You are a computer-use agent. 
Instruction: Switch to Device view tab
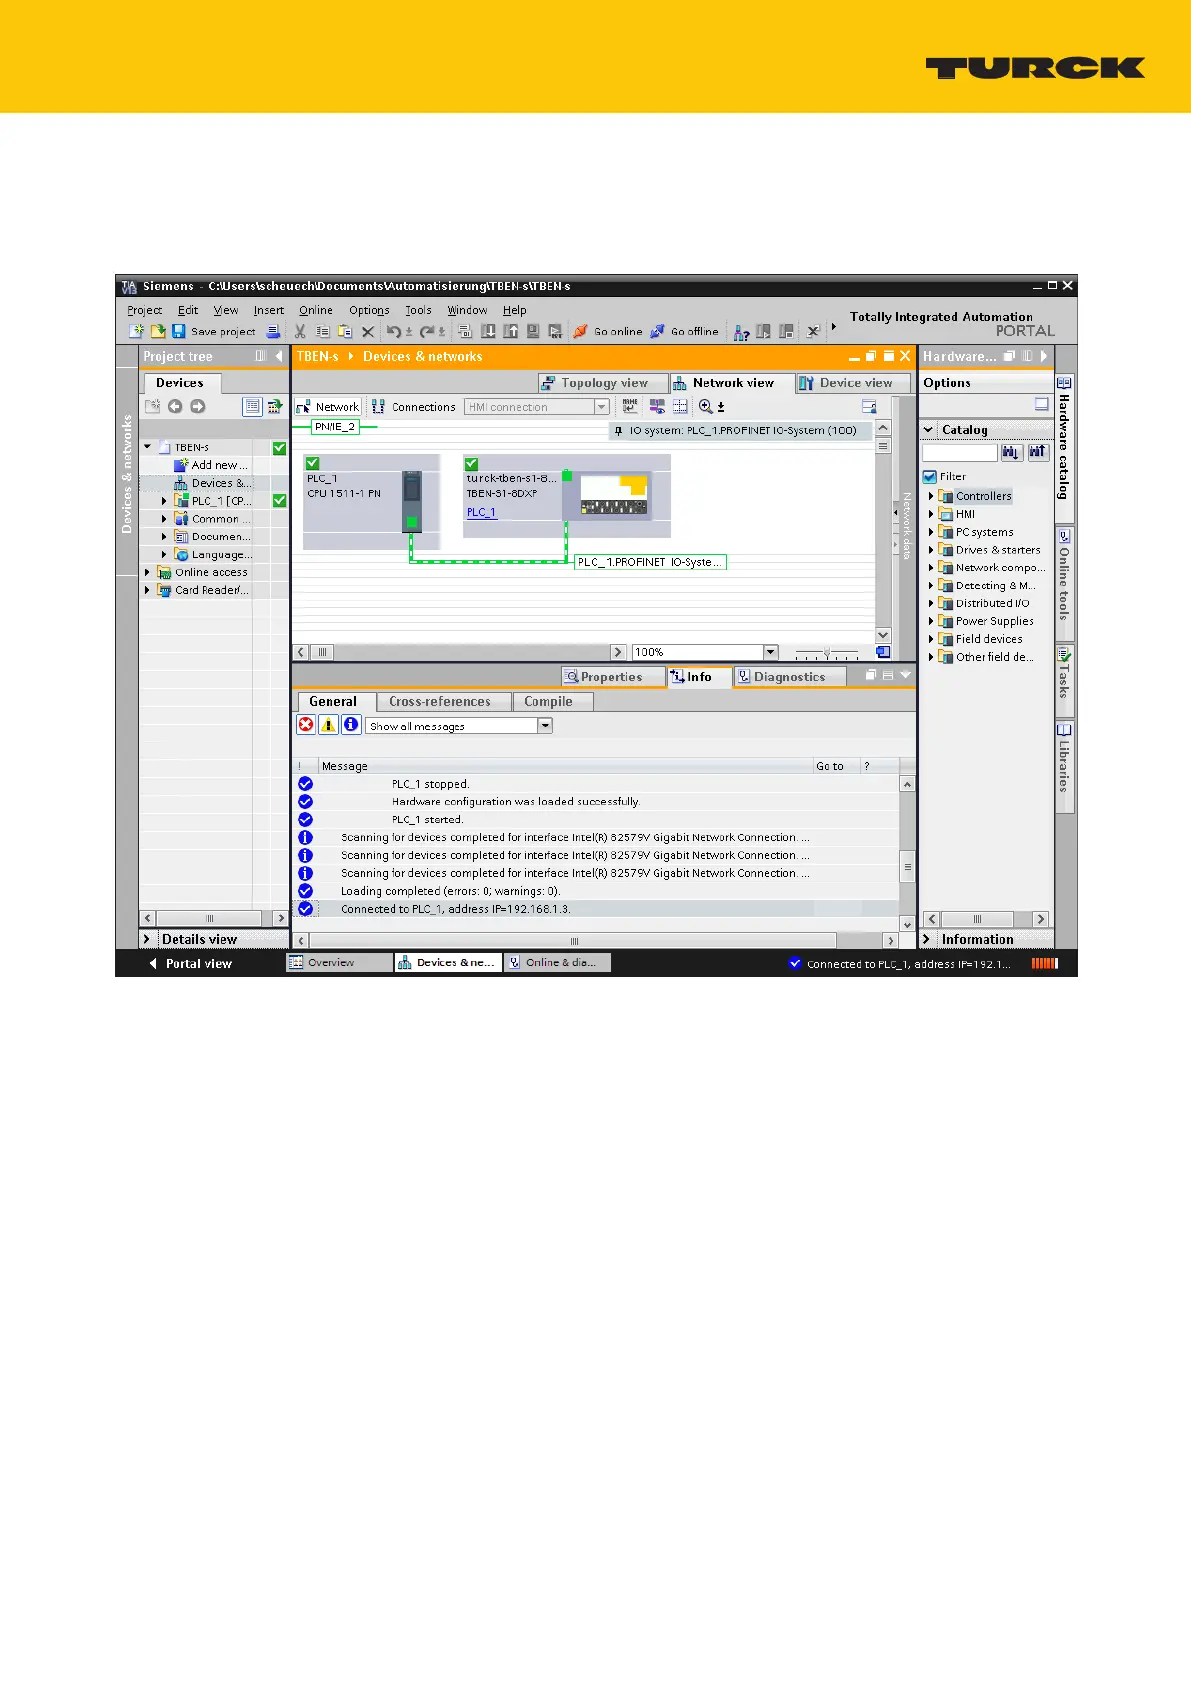[x=853, y=383]
